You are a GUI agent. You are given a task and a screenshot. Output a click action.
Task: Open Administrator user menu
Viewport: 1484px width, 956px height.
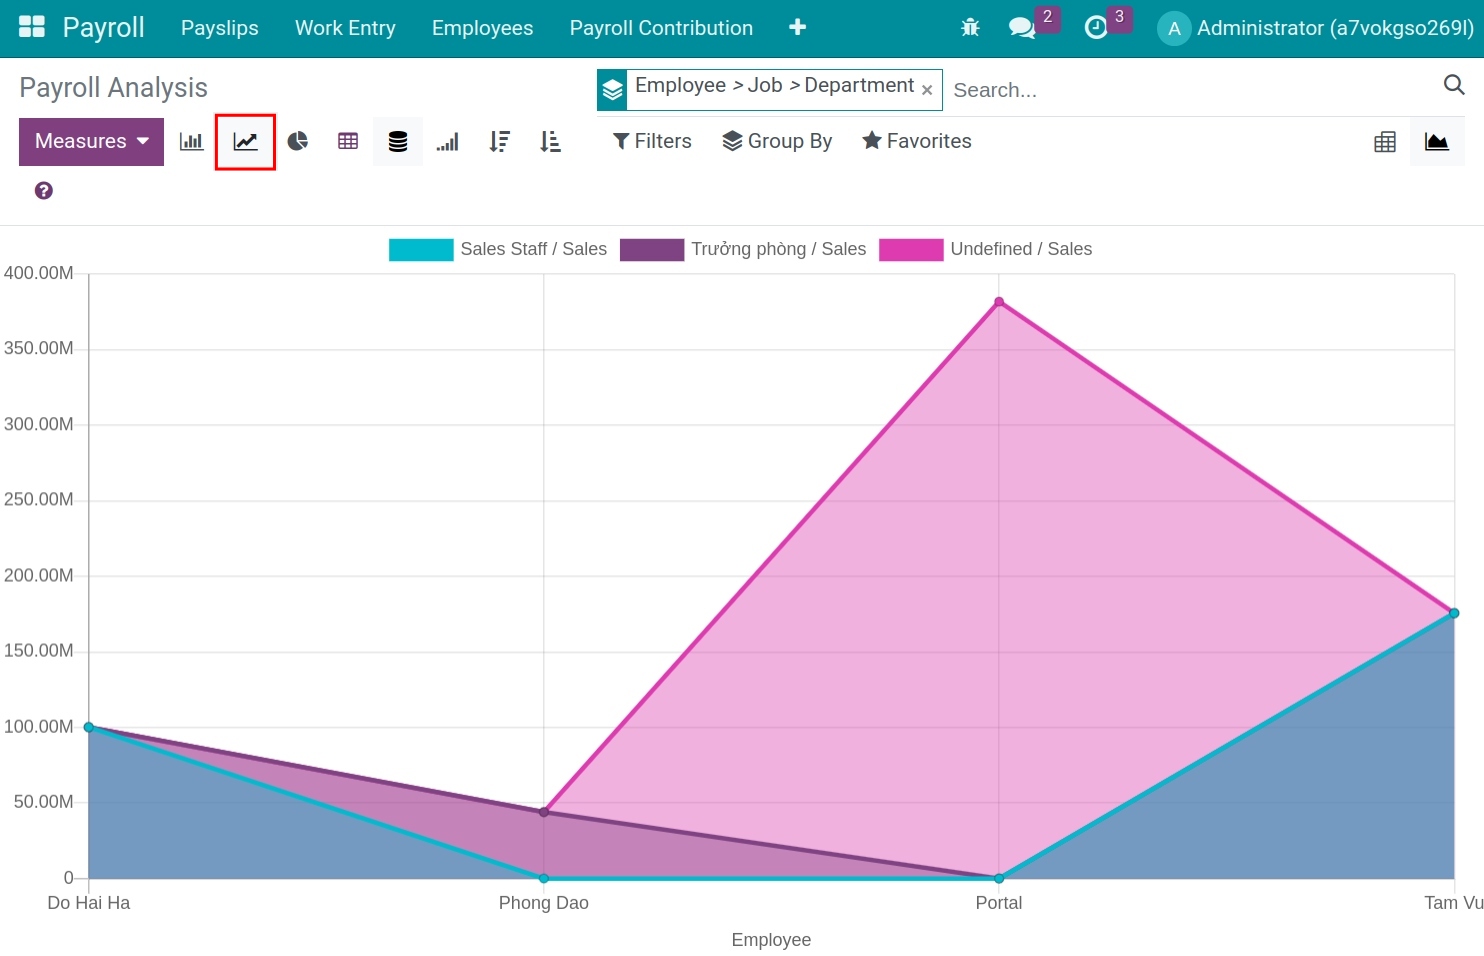[1315, 28]
